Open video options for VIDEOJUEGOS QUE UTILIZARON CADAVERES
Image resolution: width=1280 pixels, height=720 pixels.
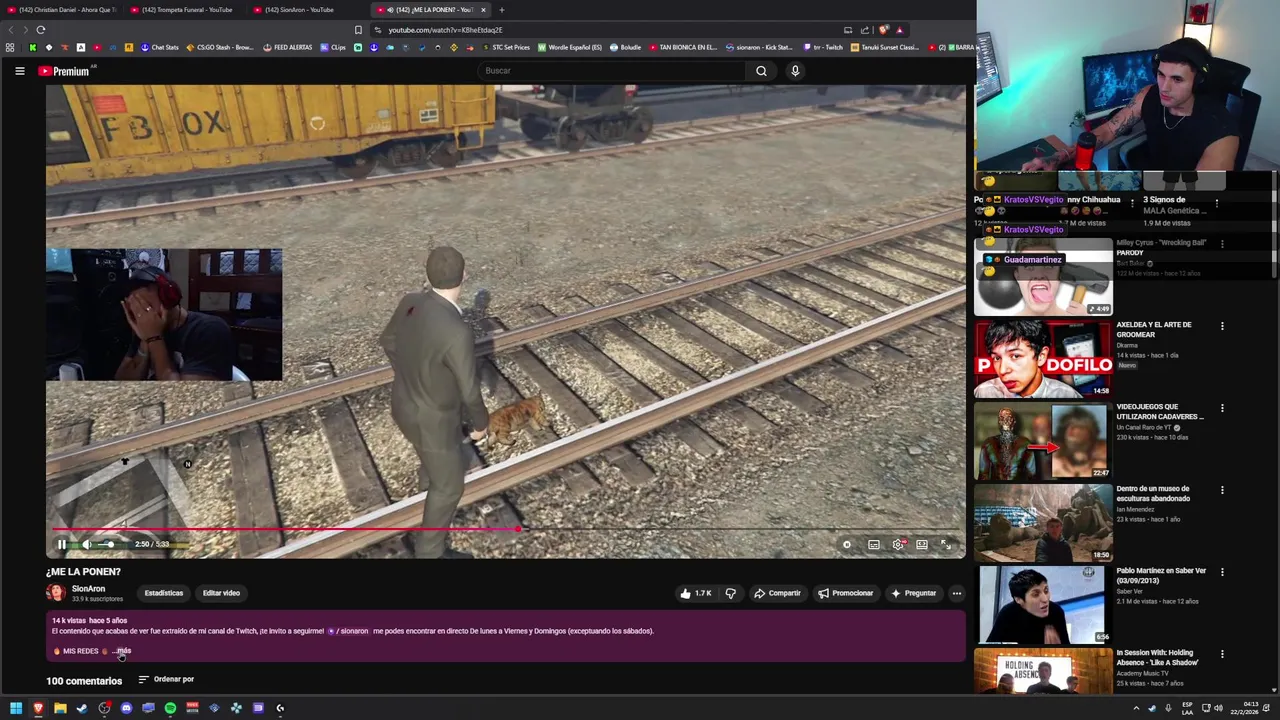1222,408
